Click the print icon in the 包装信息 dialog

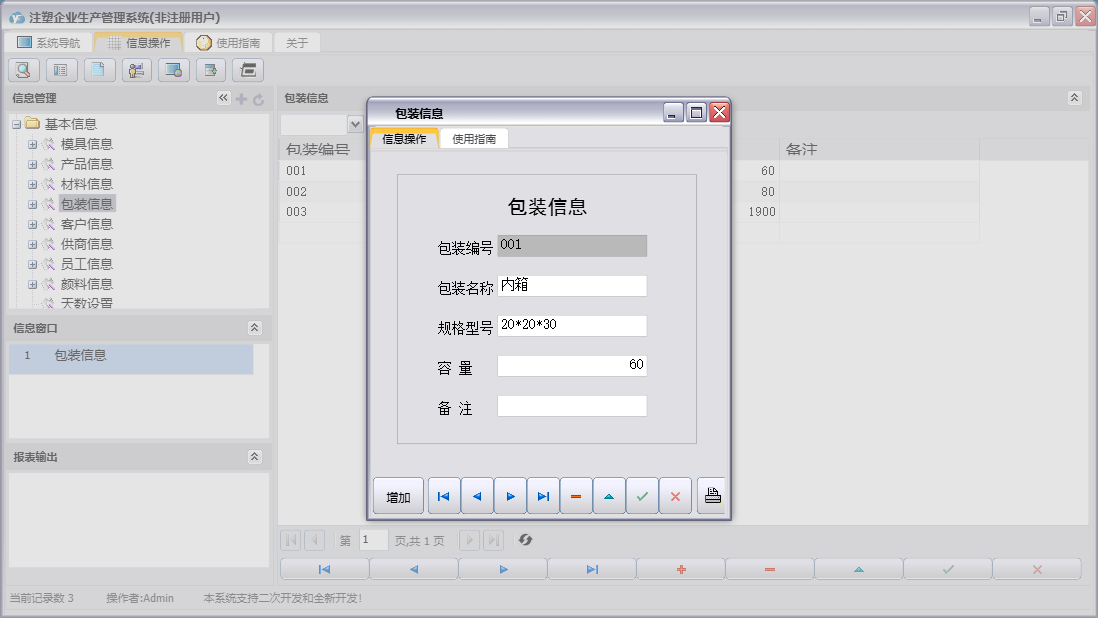(x=712, y=496)
